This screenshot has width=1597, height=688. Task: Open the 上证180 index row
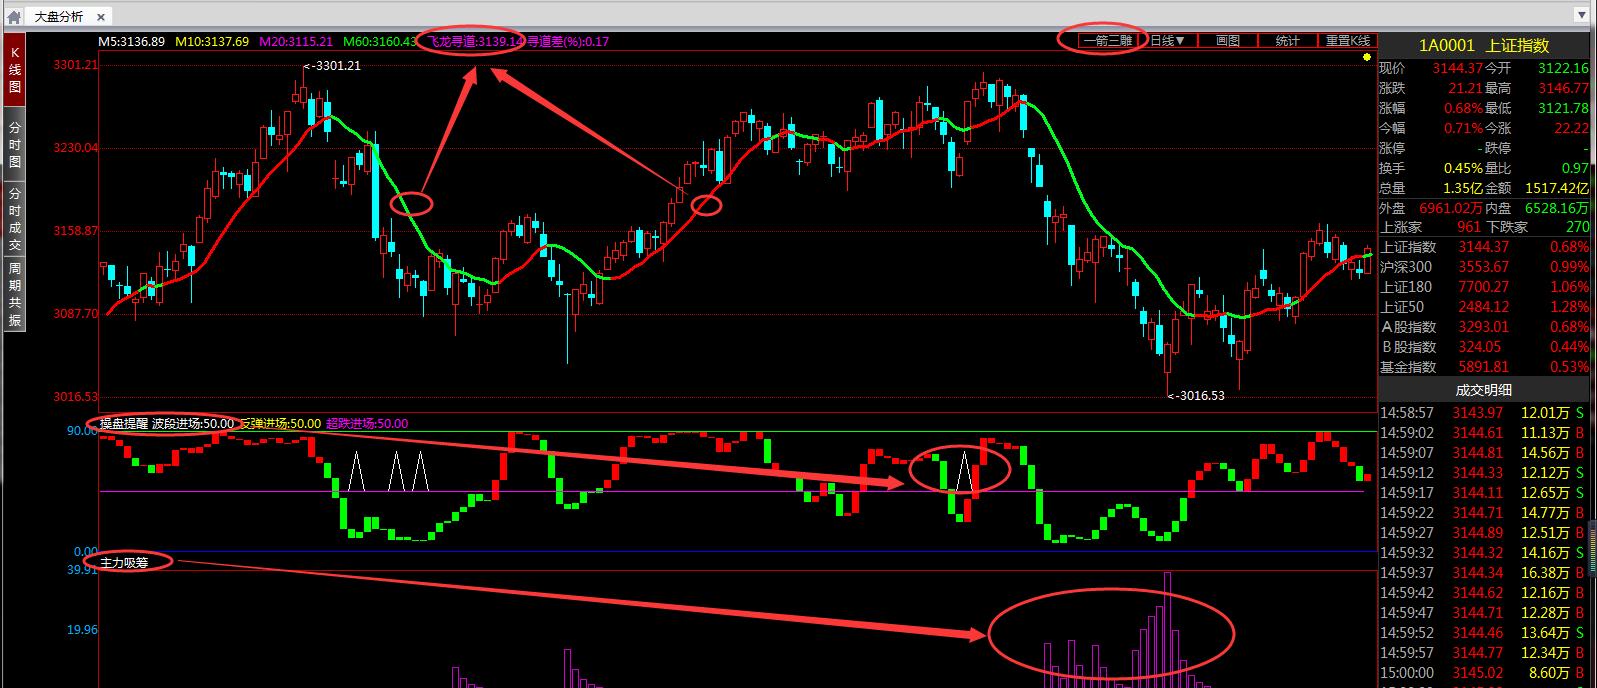(x=1484, y=287)
